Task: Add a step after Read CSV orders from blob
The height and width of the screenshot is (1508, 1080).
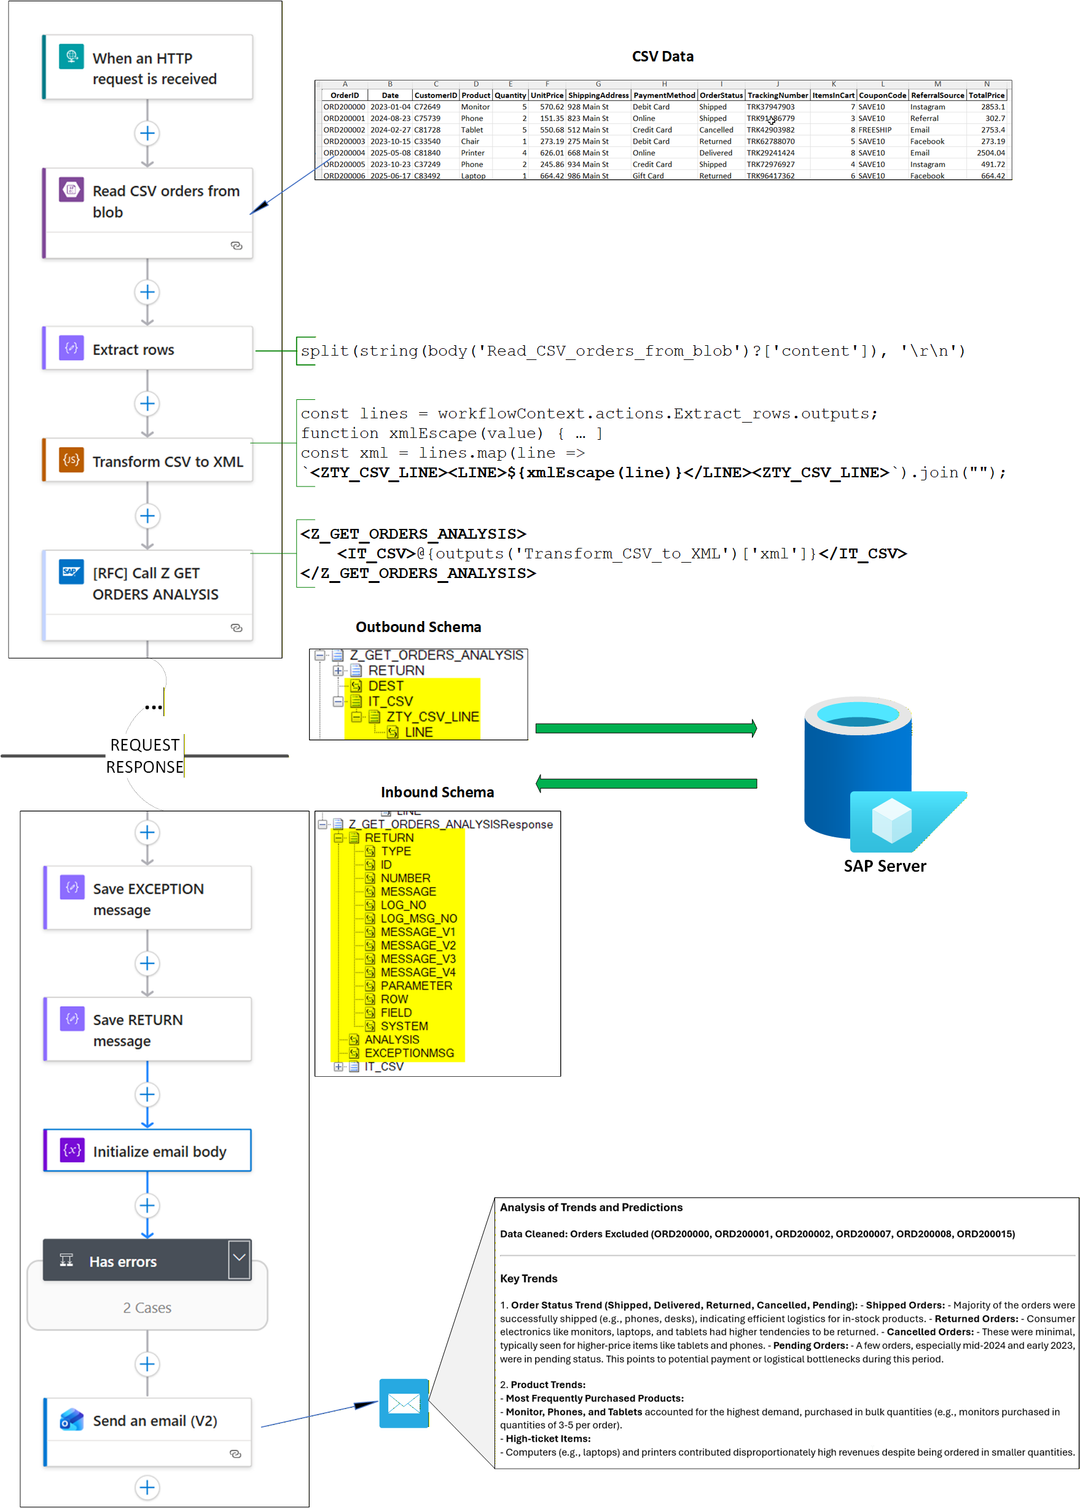Action: pyautogui.click(x=147, y=292)
